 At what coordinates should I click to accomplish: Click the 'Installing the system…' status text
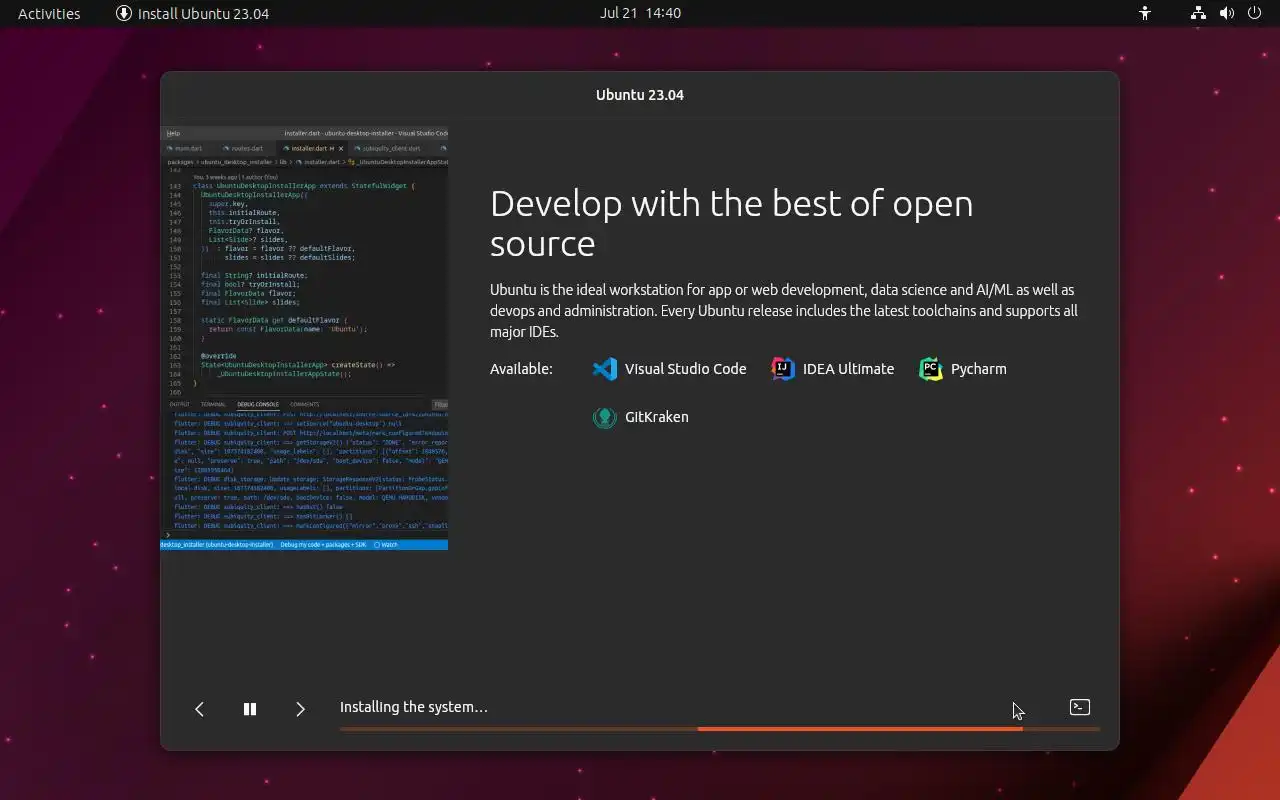414,707
